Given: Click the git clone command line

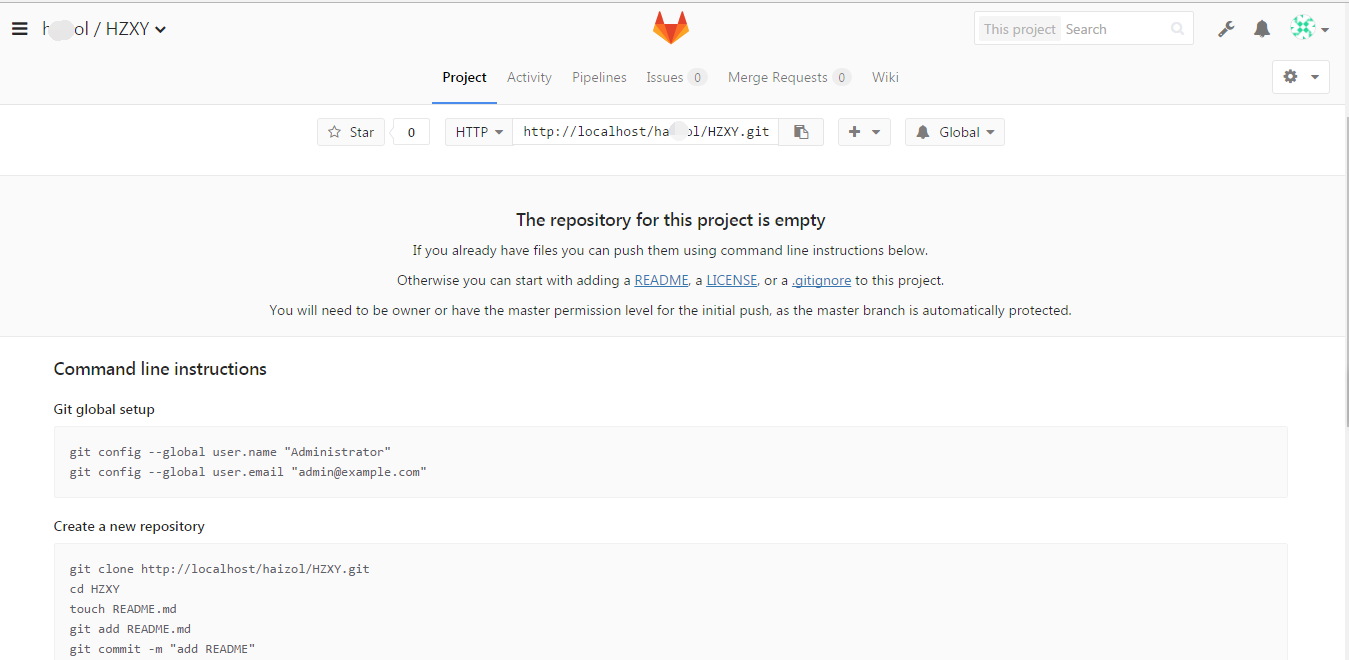Looking at the screenshot, I should pyautogui.click(x=219, y=569).
